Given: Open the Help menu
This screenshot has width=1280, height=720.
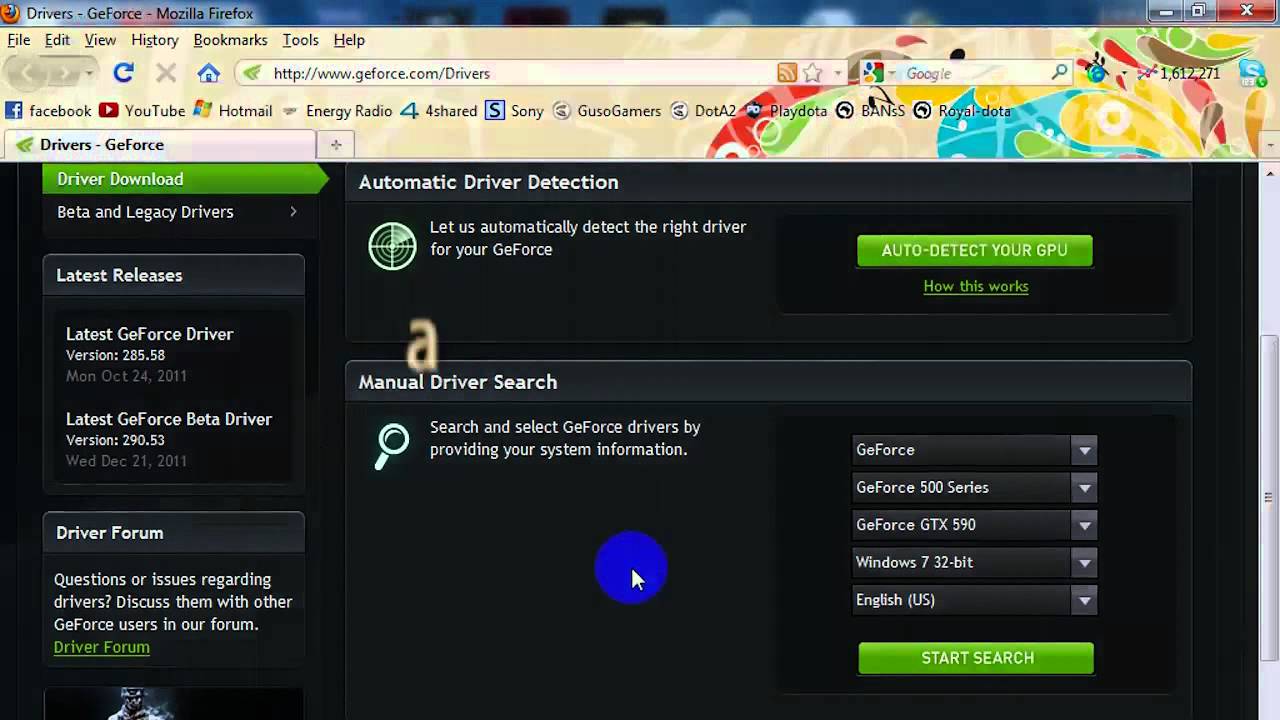Looking at the screenshot, I should (349, 40).
